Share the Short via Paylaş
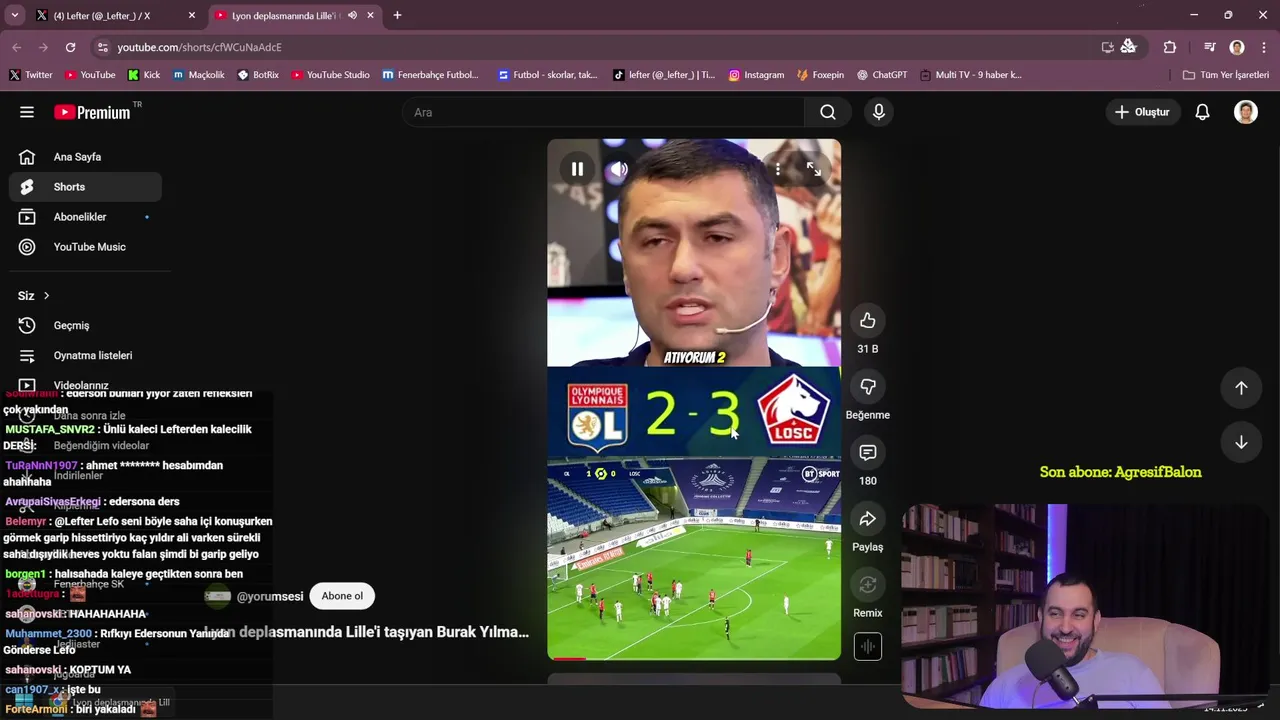The width and height of the screenshot is (1280, 720). pos(867,519)
